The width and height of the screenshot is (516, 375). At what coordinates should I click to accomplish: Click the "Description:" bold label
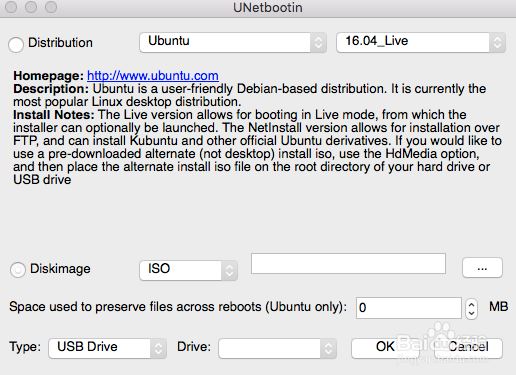(x=51, y=89)
